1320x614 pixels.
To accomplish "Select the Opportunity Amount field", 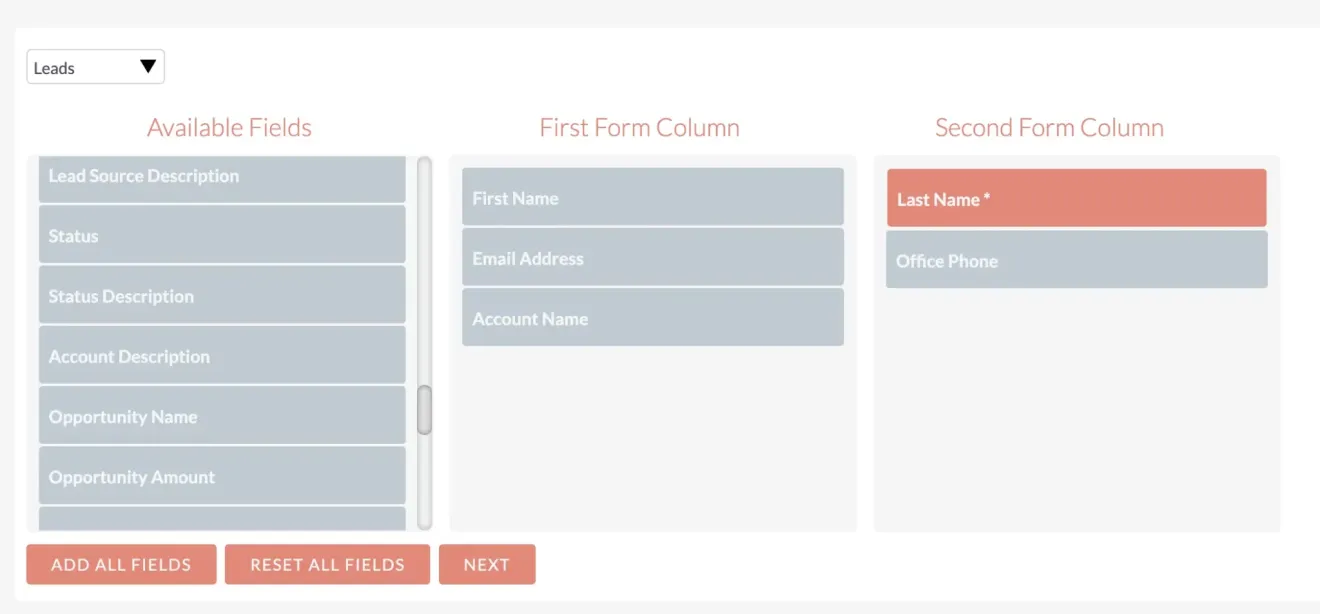I will [x=222, y=476].
